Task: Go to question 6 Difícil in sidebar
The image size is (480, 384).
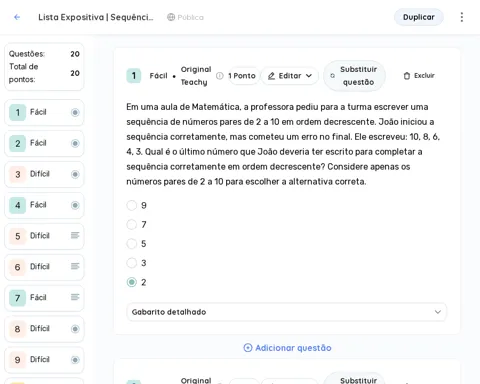Action: (x=44, y=267)
